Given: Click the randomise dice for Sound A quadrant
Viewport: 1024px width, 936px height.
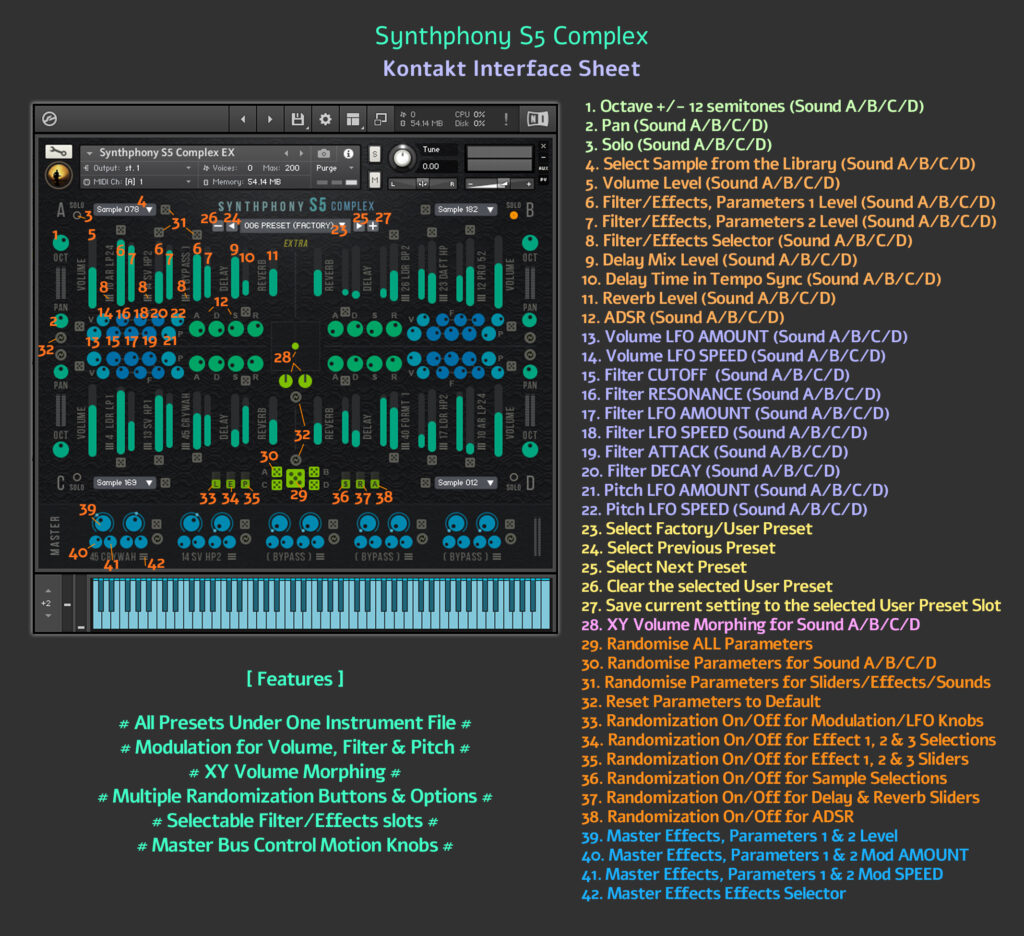Looking at the screenshot, I should pos(277,472).
